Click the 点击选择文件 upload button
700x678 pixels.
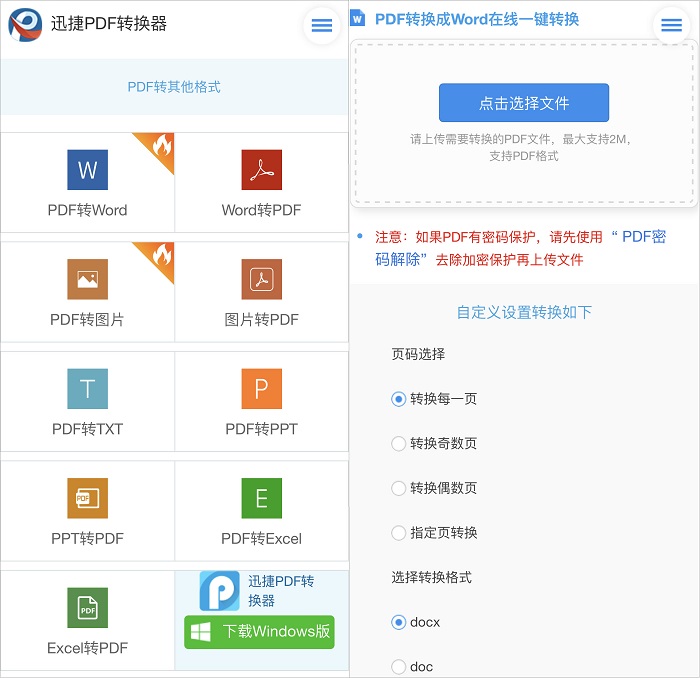(524, 103)
